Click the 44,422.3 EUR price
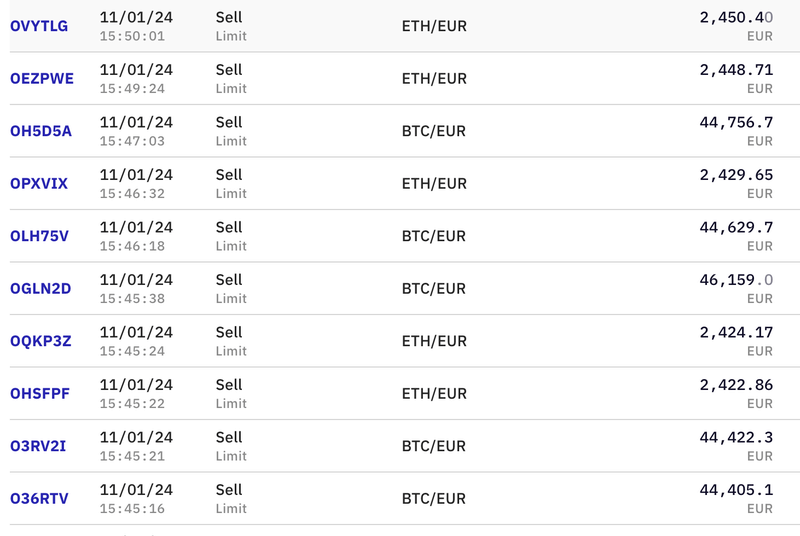Viewport: 800px width, 536px height. click(736, 437)
